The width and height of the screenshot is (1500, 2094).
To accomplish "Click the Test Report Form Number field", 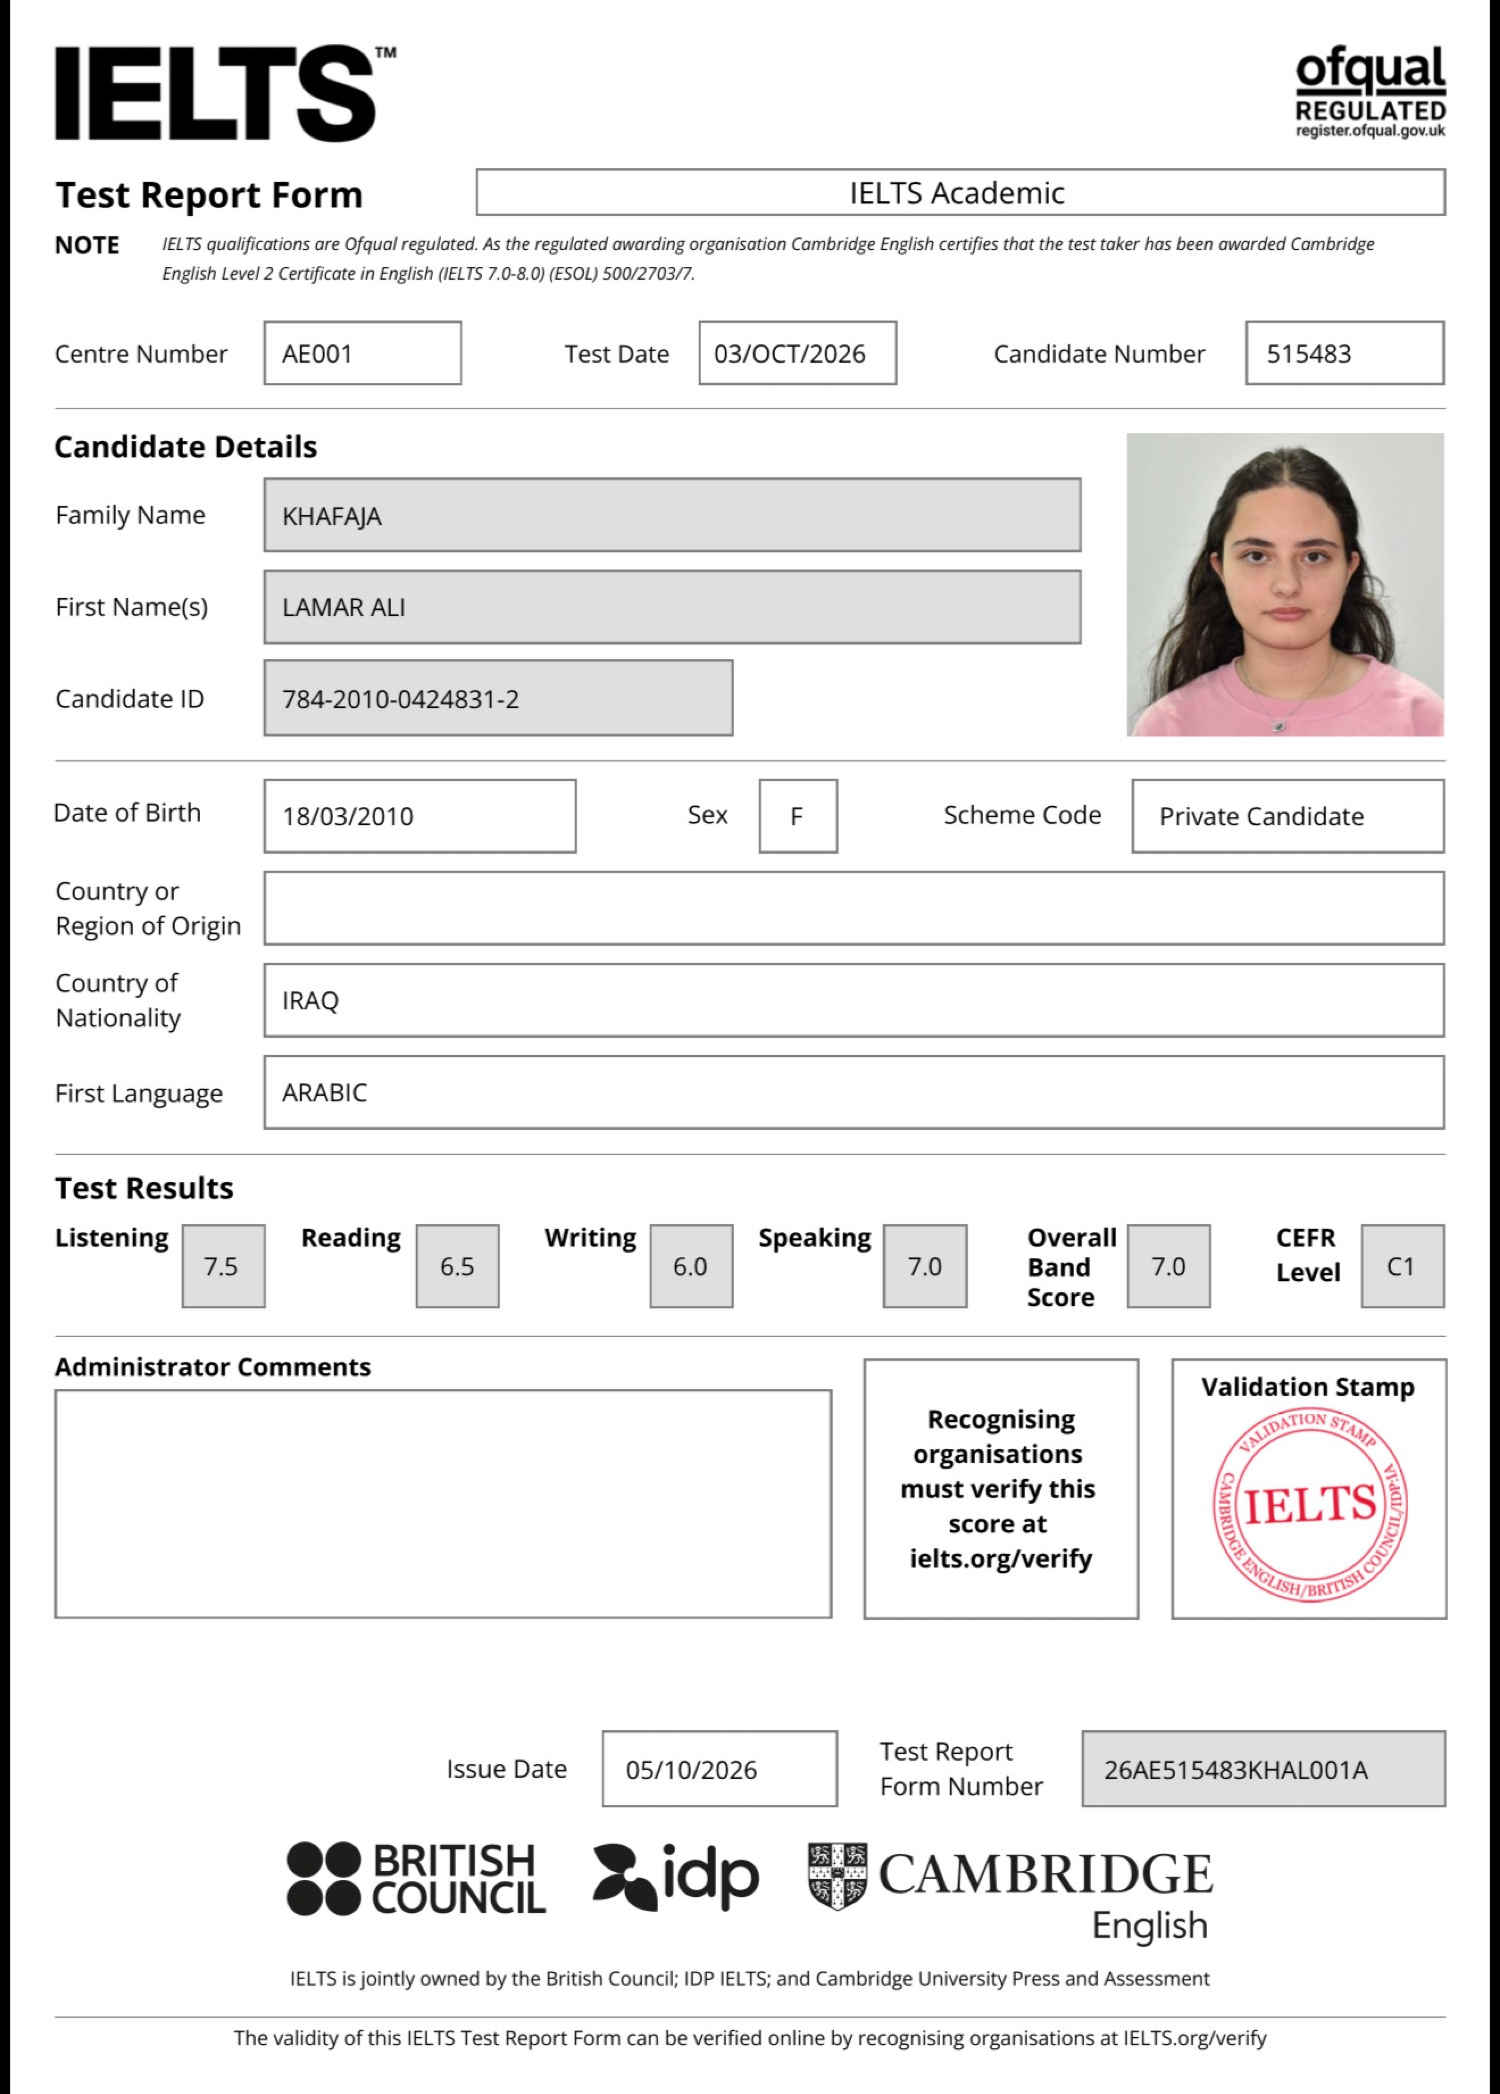I will pos(1263,1769).
